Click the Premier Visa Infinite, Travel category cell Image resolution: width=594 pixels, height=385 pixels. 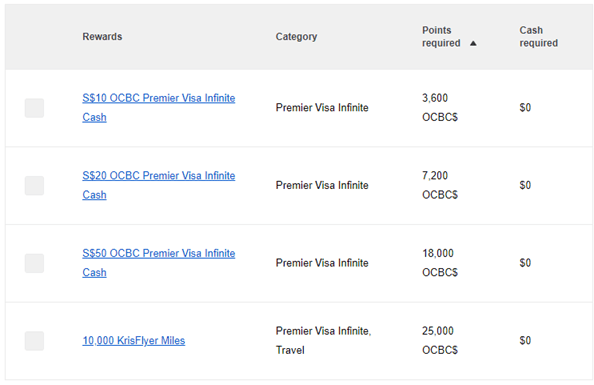[323, 341]
